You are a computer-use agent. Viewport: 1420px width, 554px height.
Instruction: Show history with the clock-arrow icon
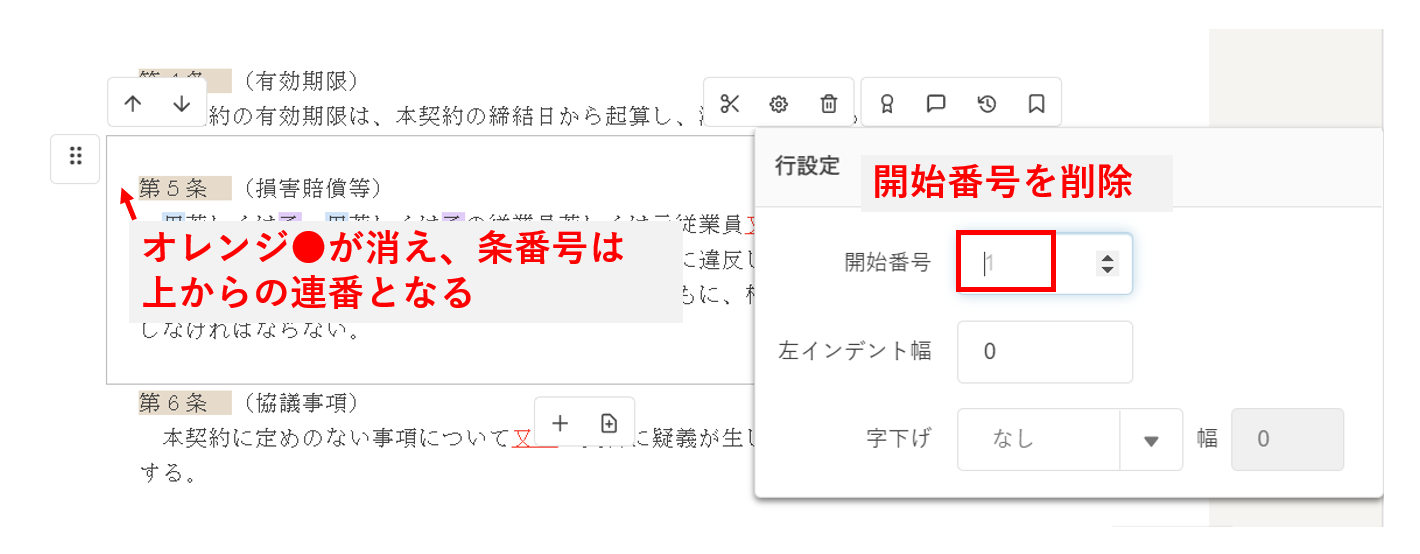(x=986, y=104)
